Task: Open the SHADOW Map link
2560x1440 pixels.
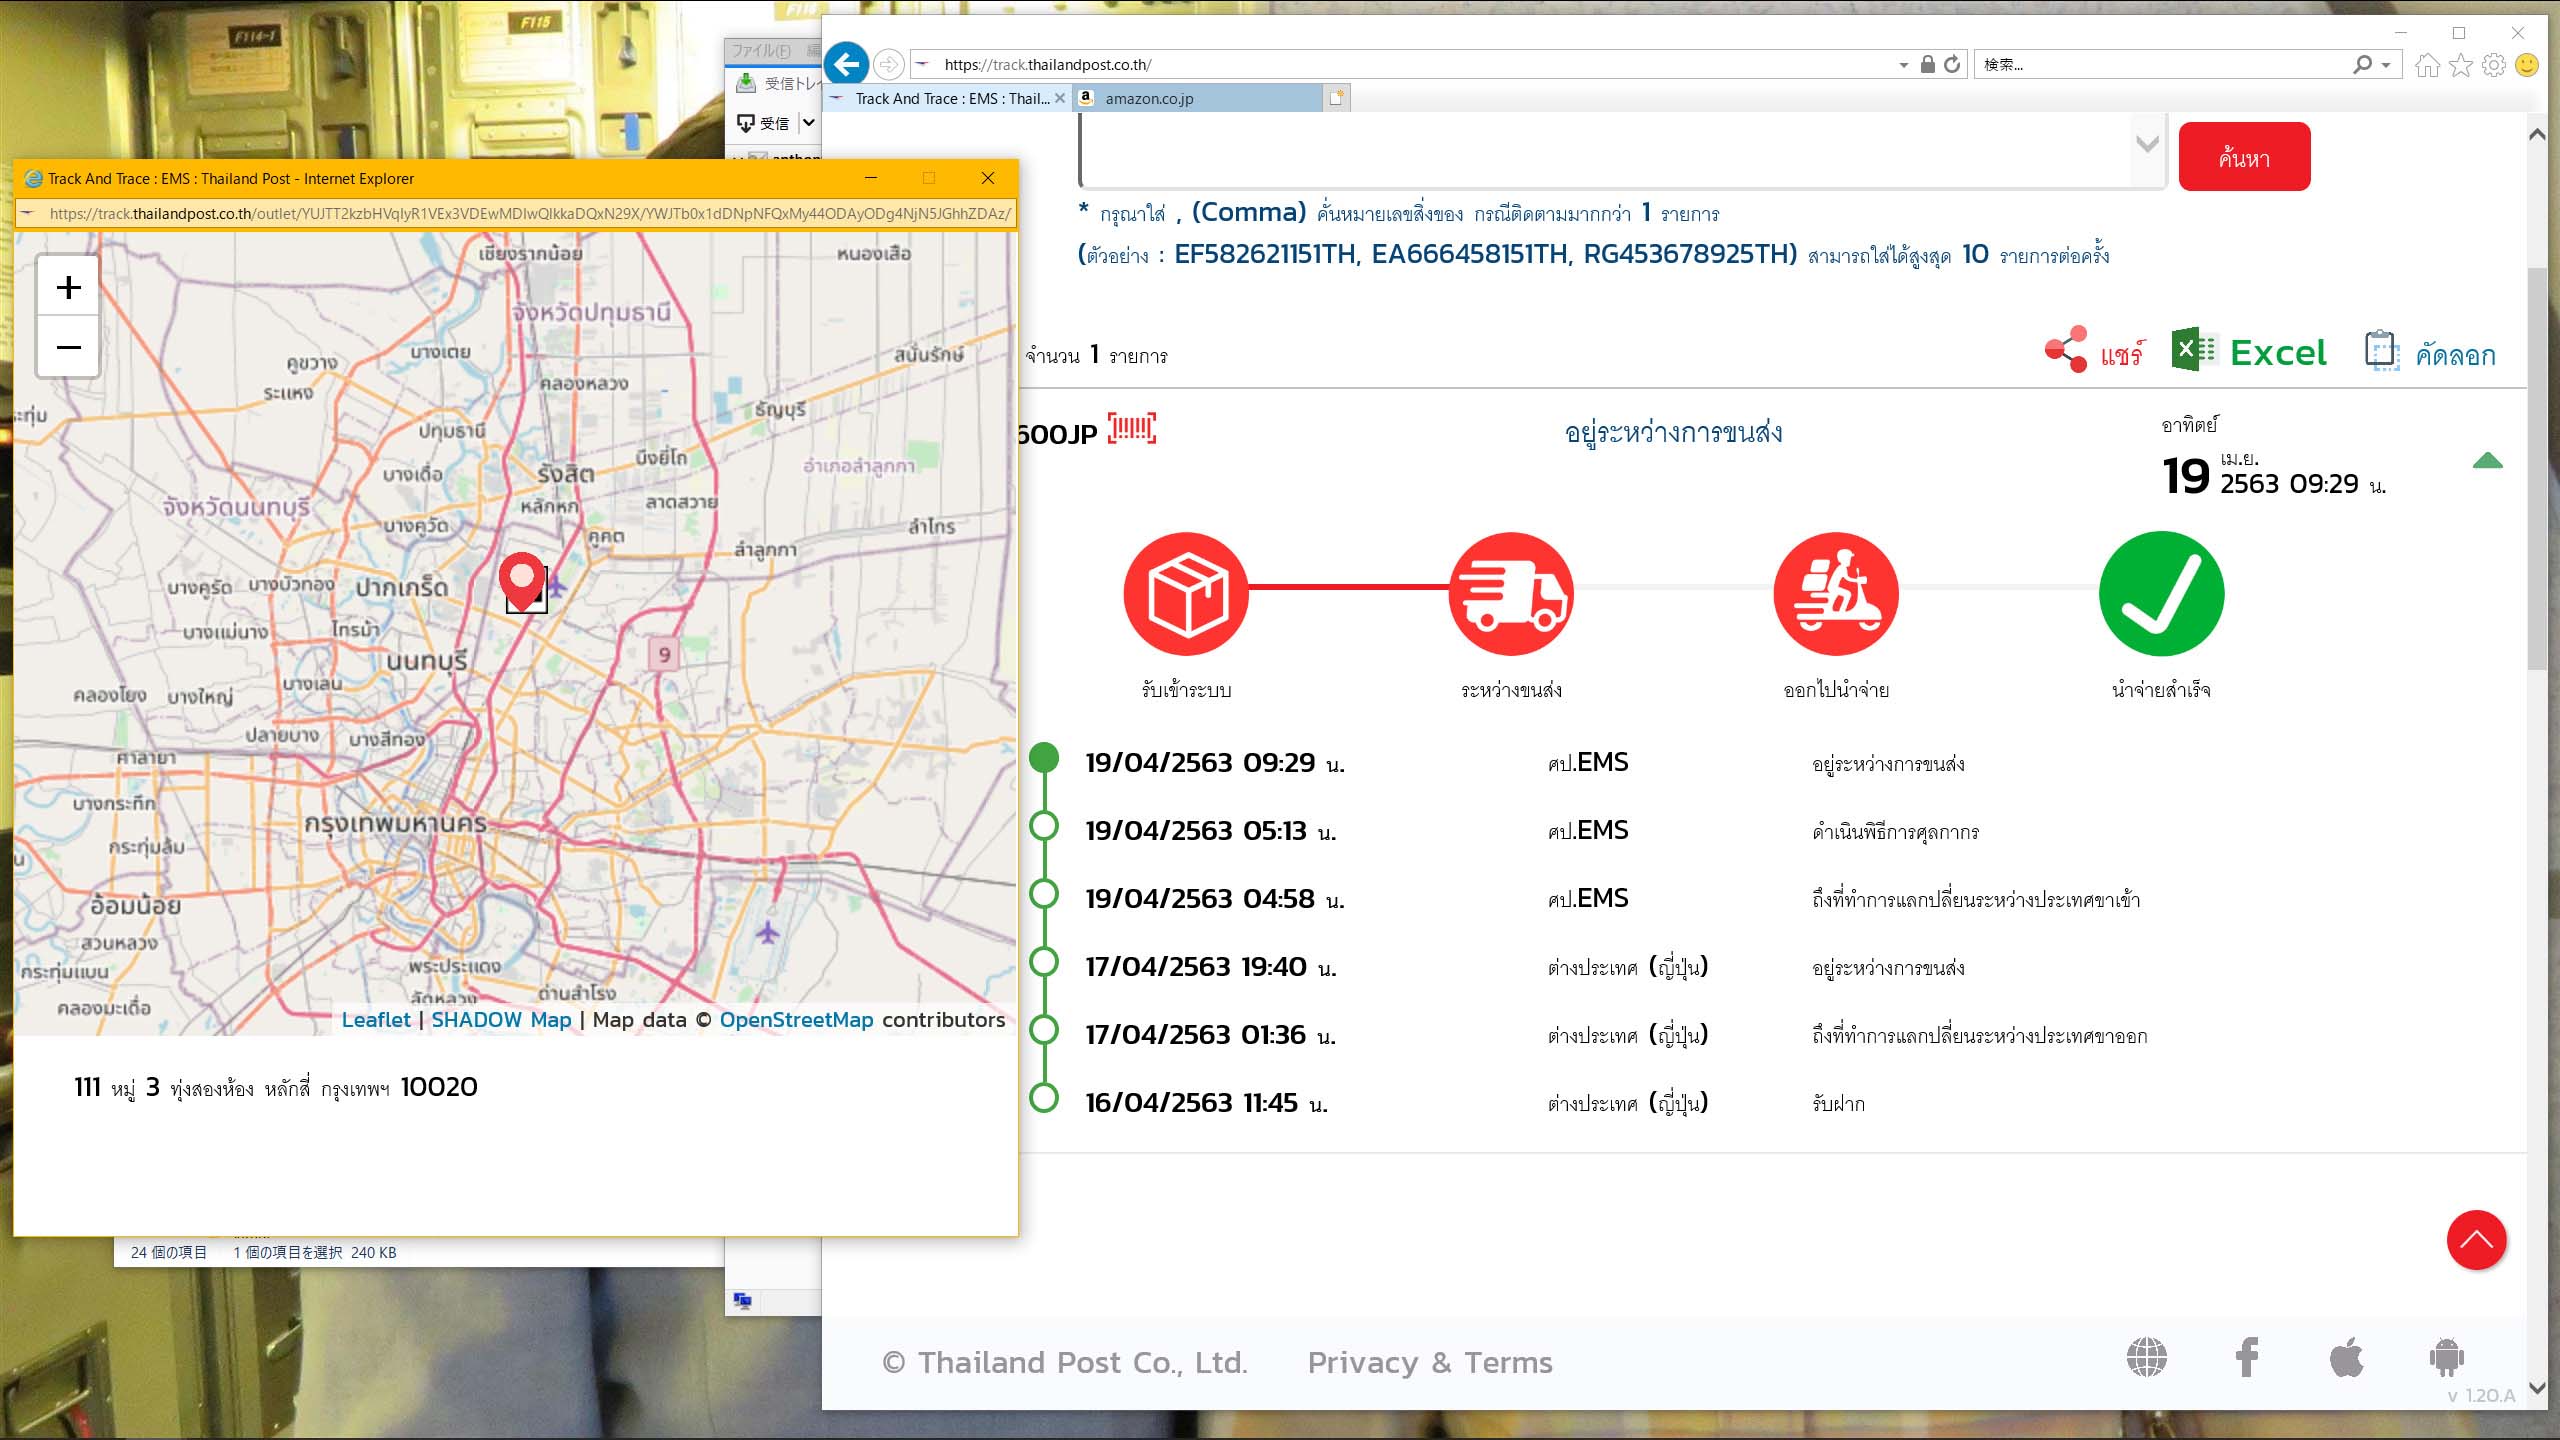Action: point(501,1020)
